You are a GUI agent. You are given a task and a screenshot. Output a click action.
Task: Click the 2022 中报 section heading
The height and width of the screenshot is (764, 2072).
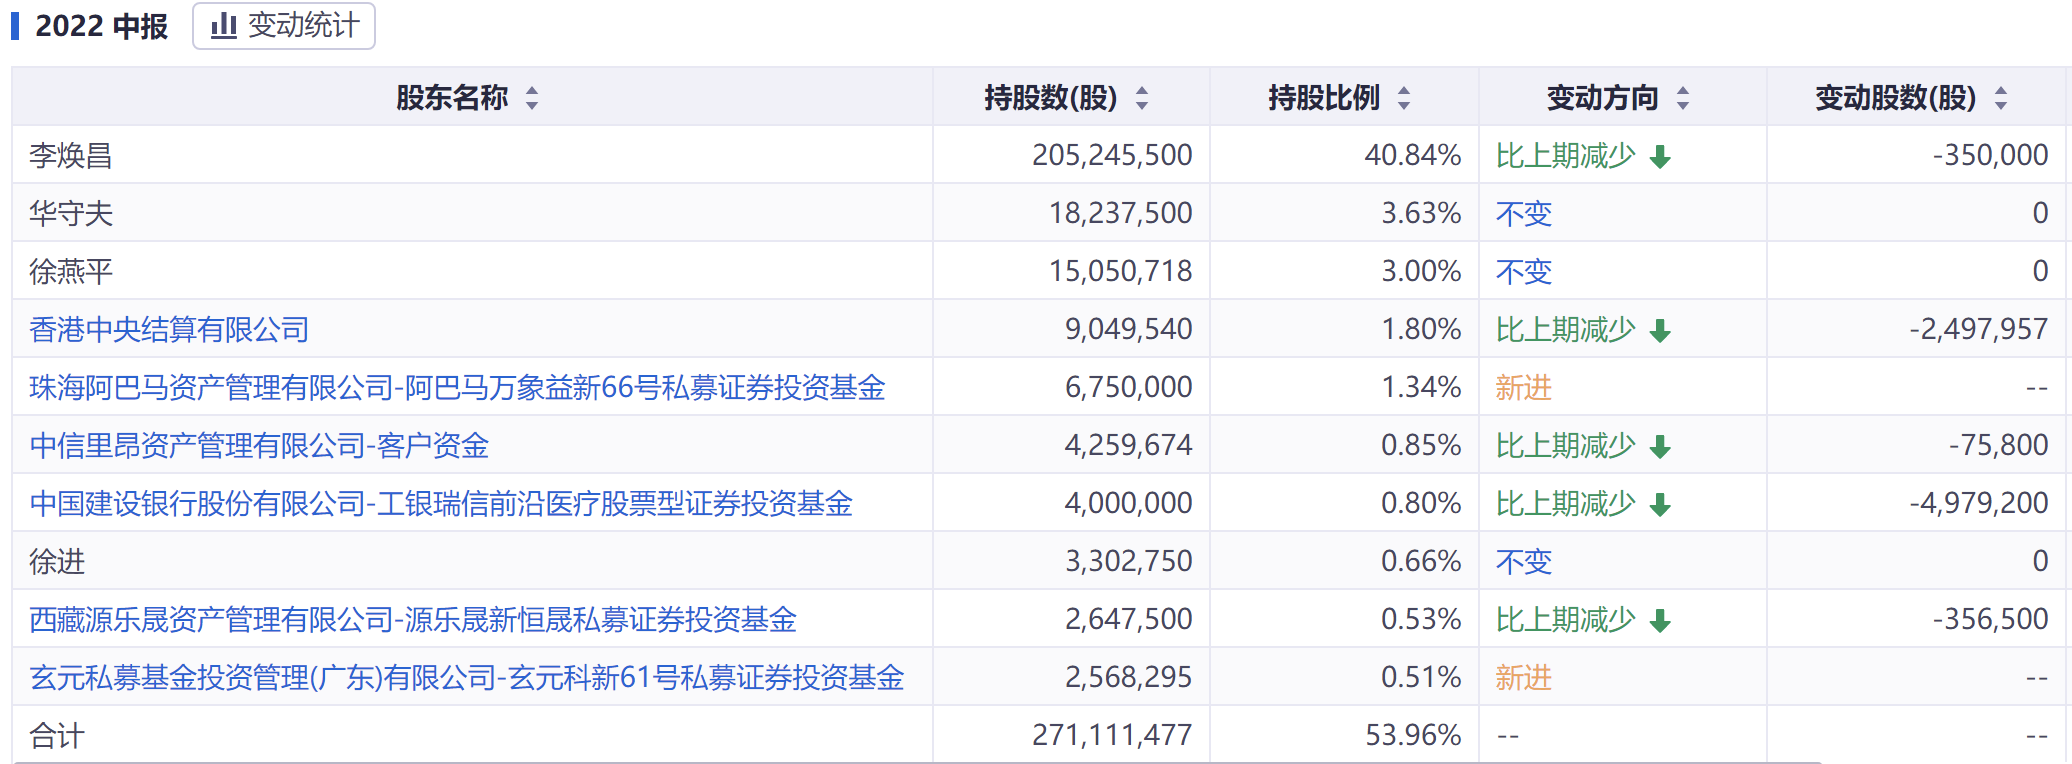tap(101, 26)
